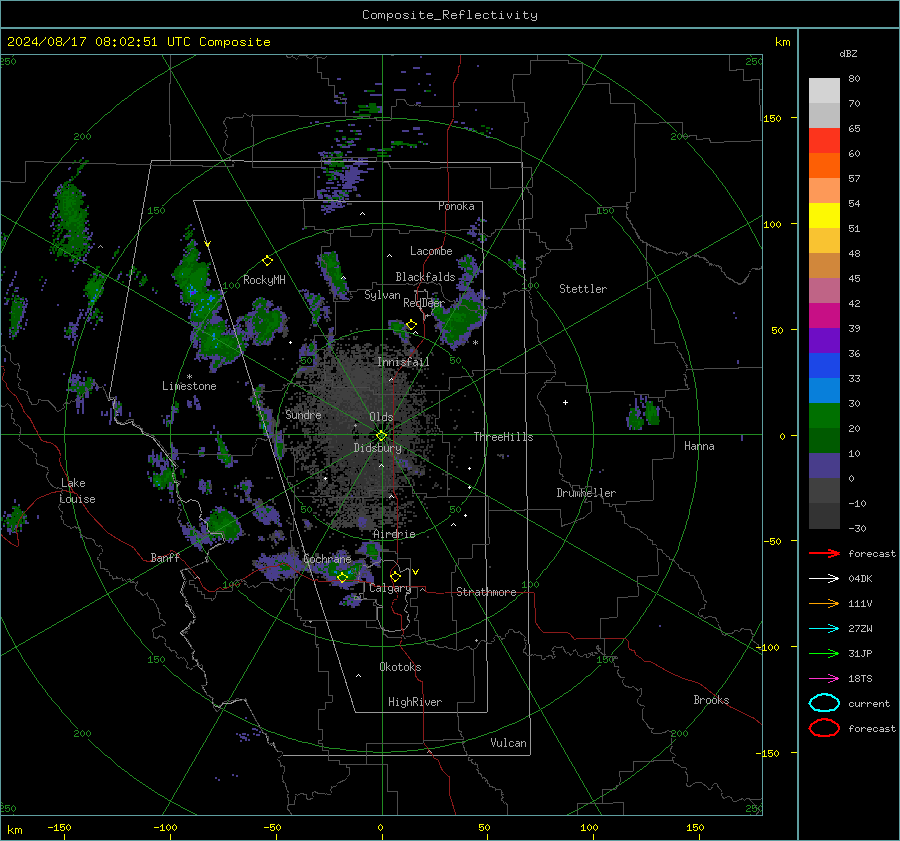This screenshot has width=900, height=841.
Task: Click the Lacombe label
Action: (x=431, y=251)
